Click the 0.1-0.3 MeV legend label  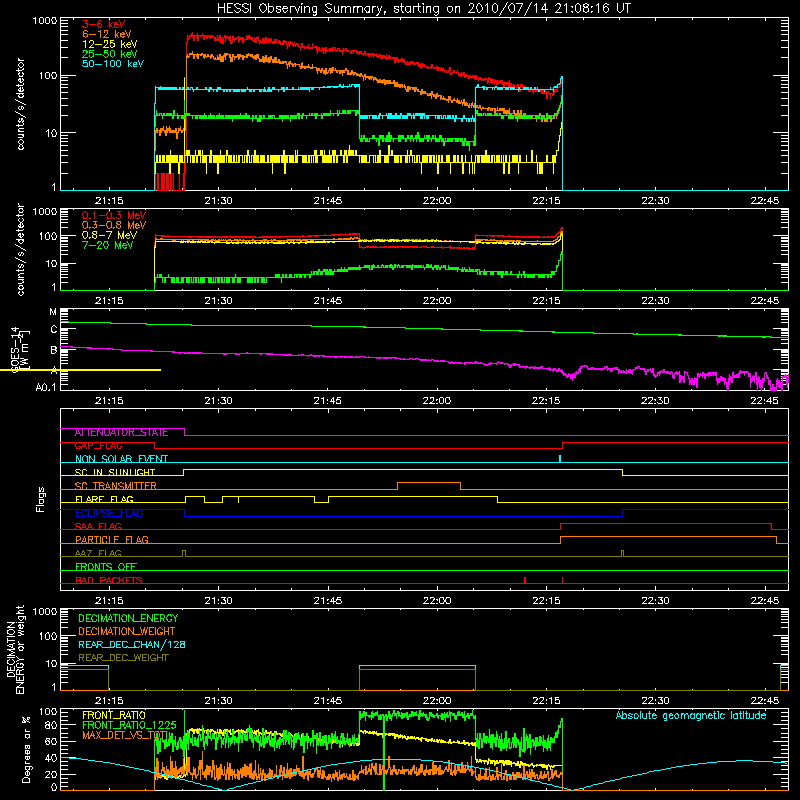[114, 215]
